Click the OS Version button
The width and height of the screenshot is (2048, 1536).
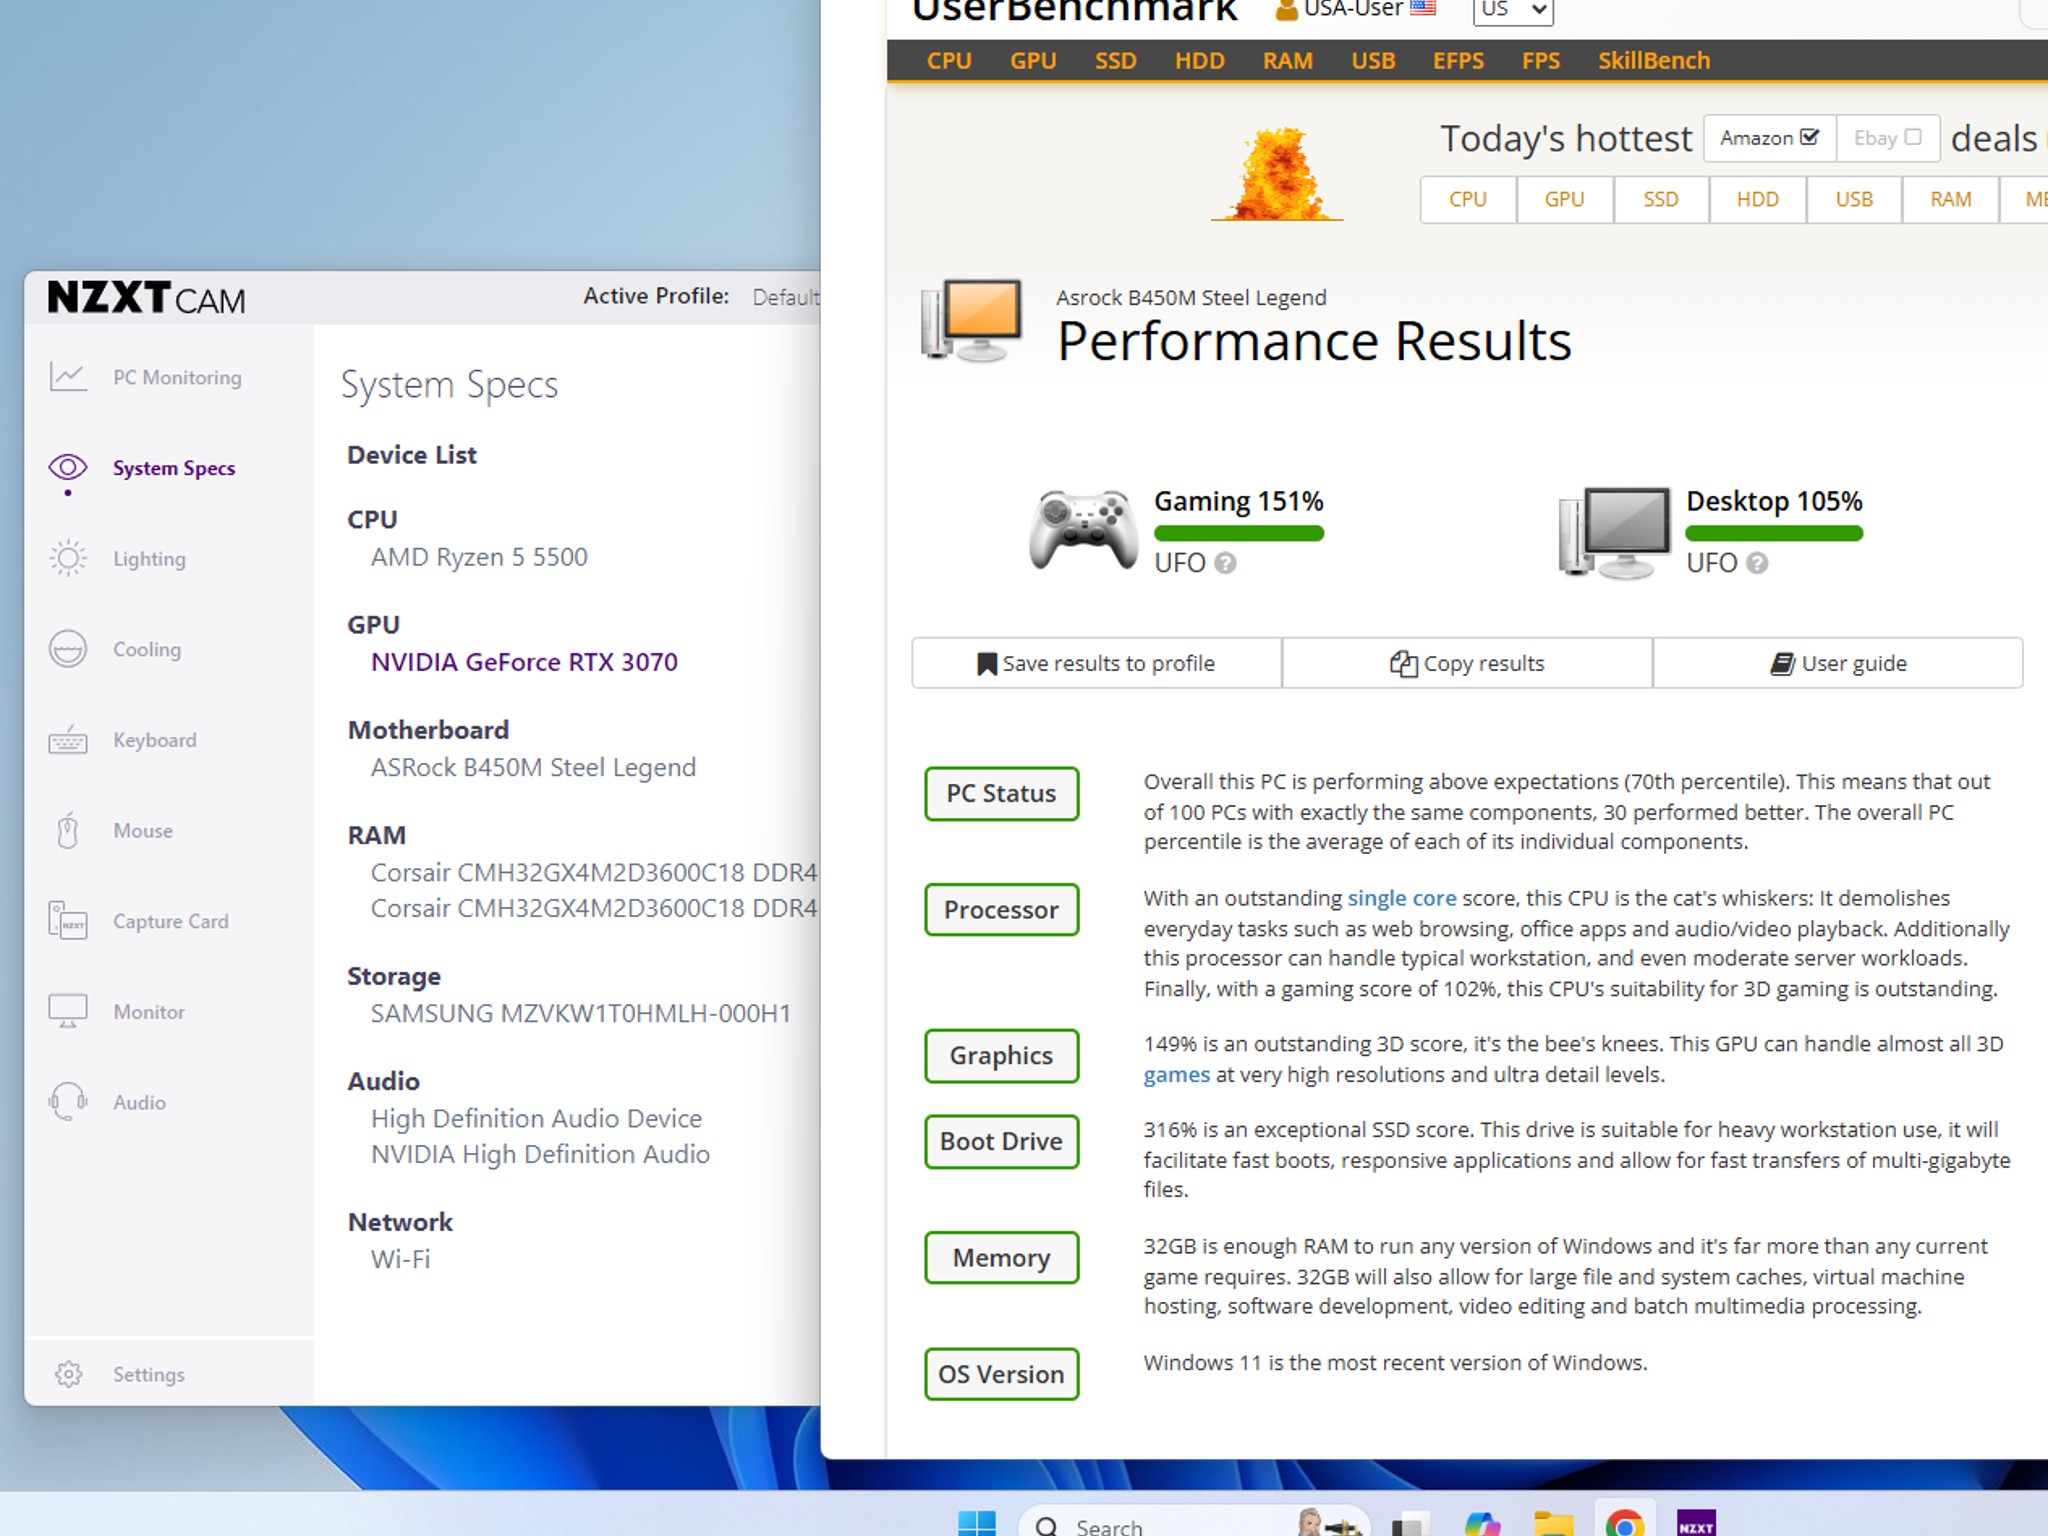1001,1374
